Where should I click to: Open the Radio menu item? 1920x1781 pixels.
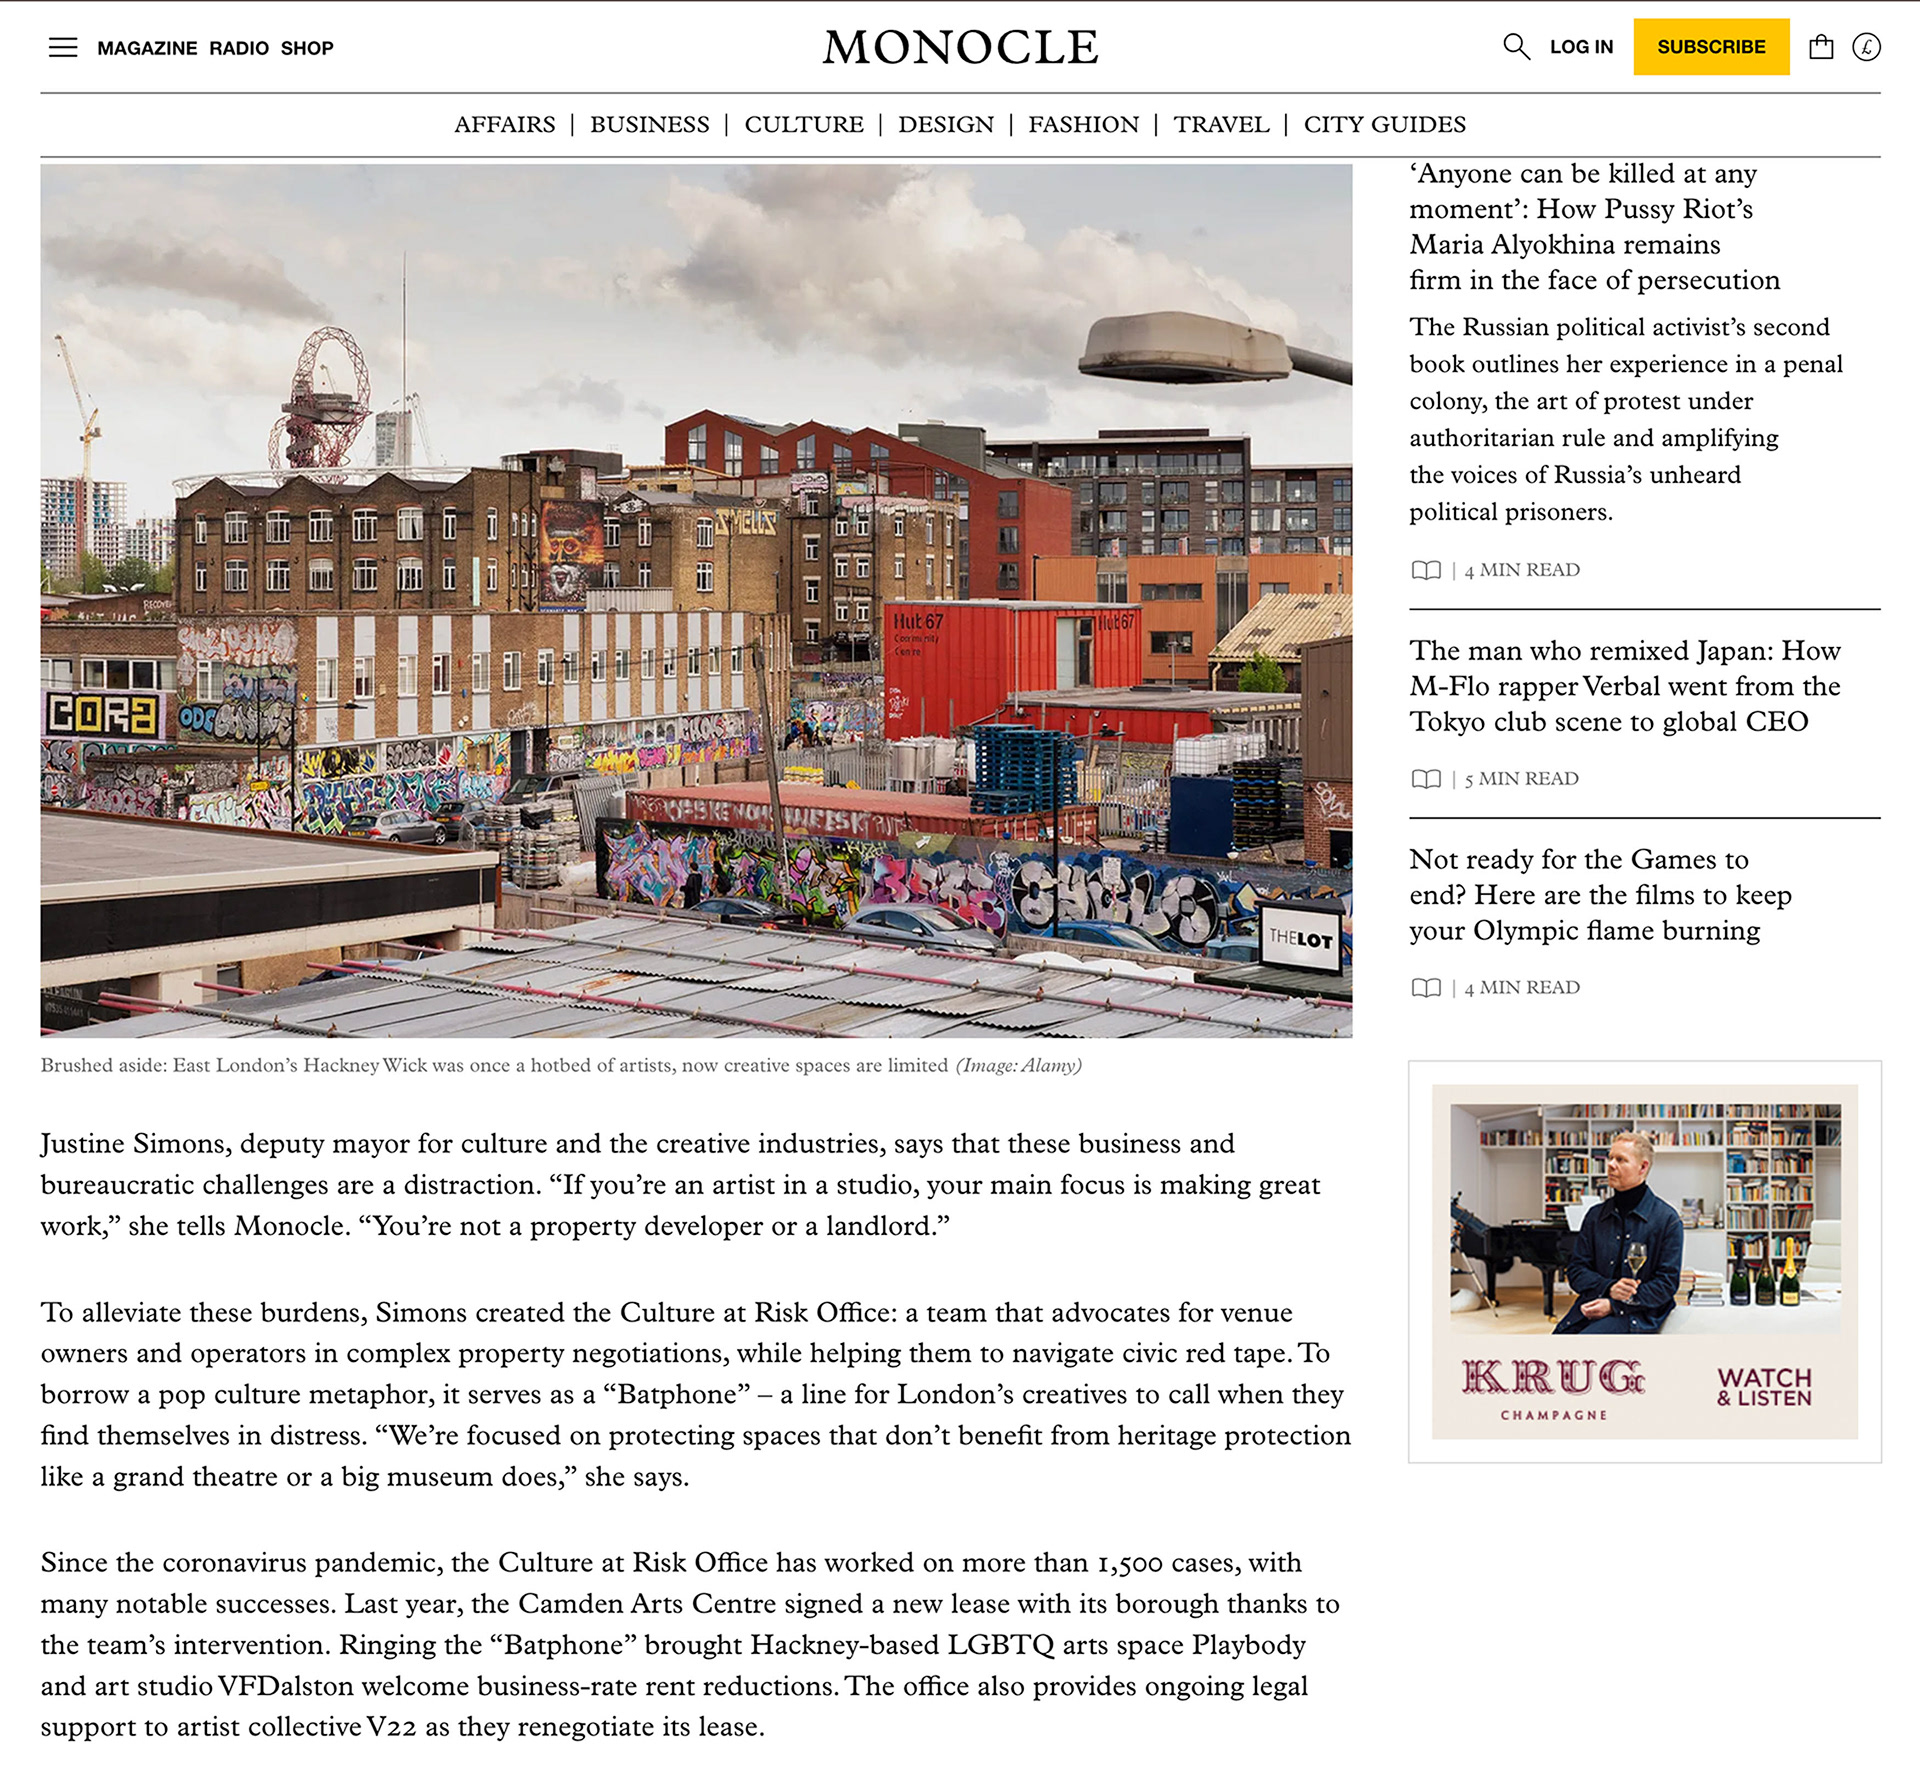[x=239, y=48]
